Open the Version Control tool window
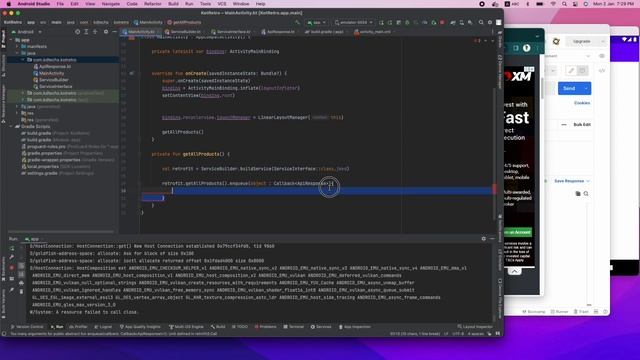This screenshot has height=360, width=640. click(27, 327)
